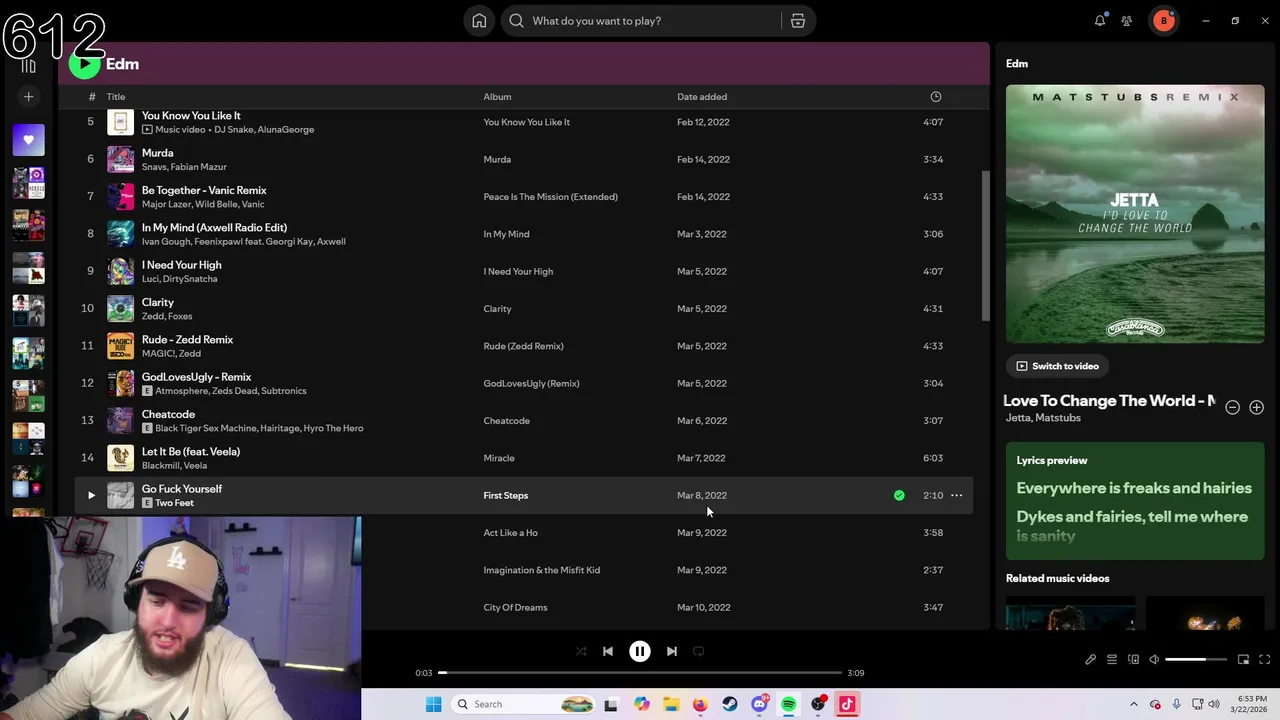
Task: Open Steam from the taskbar
Action: pos(730,704)
